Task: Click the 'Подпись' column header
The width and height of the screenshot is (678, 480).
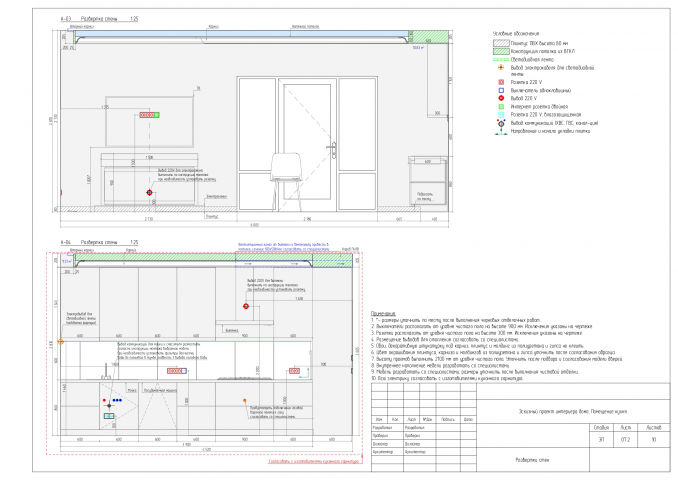Action: tap(448, 419)
